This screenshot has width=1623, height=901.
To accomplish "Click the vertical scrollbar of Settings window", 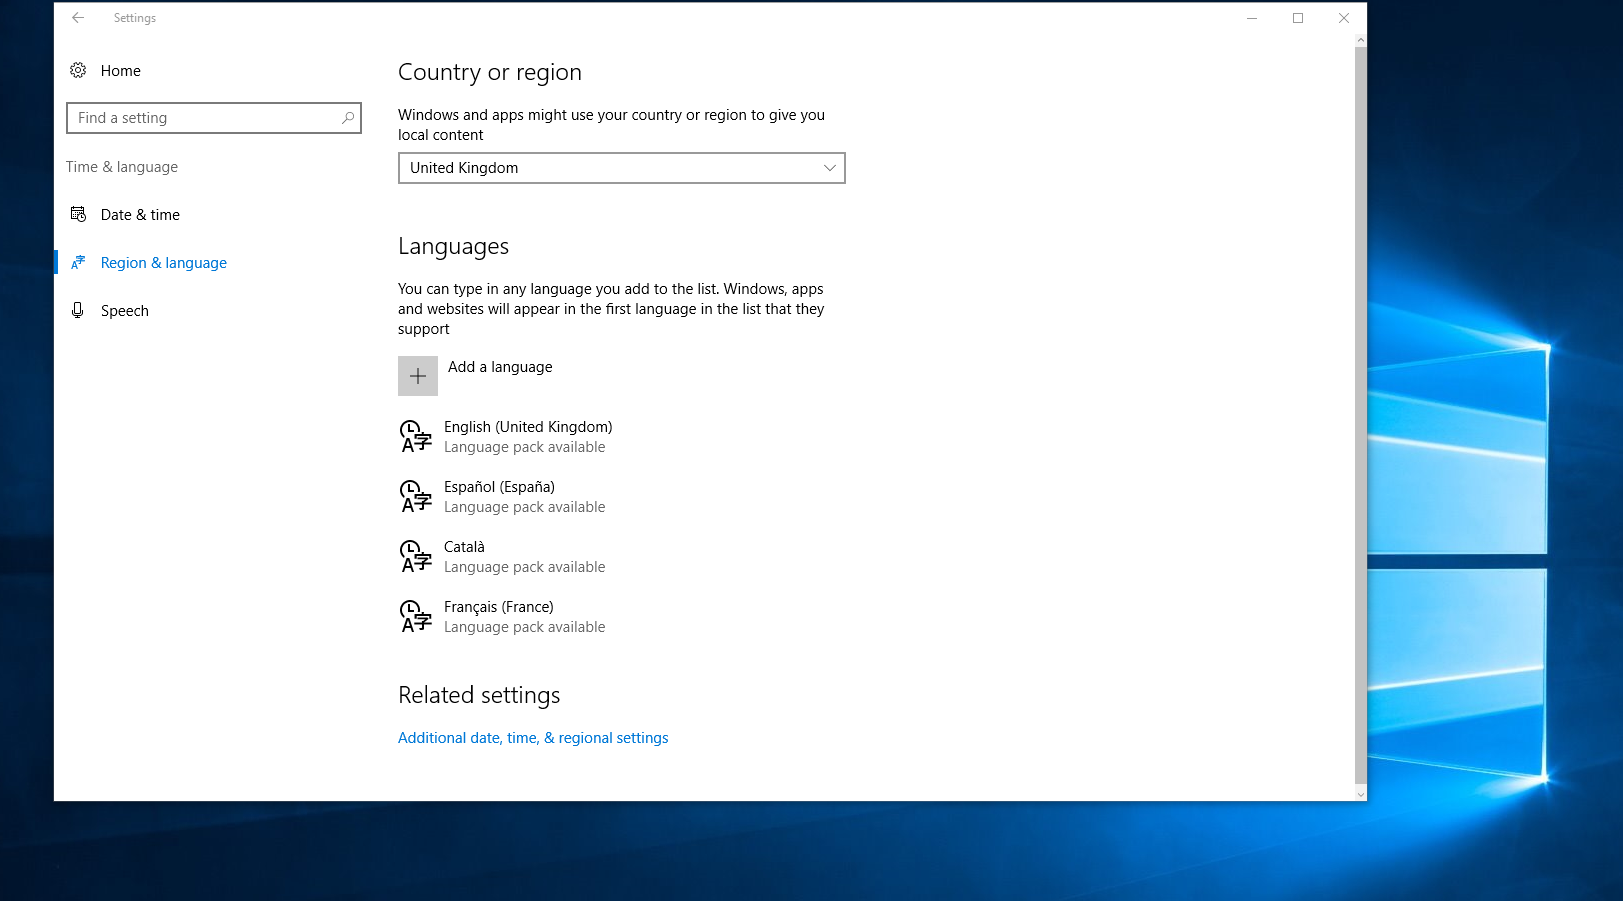I will coord(1360,415).
